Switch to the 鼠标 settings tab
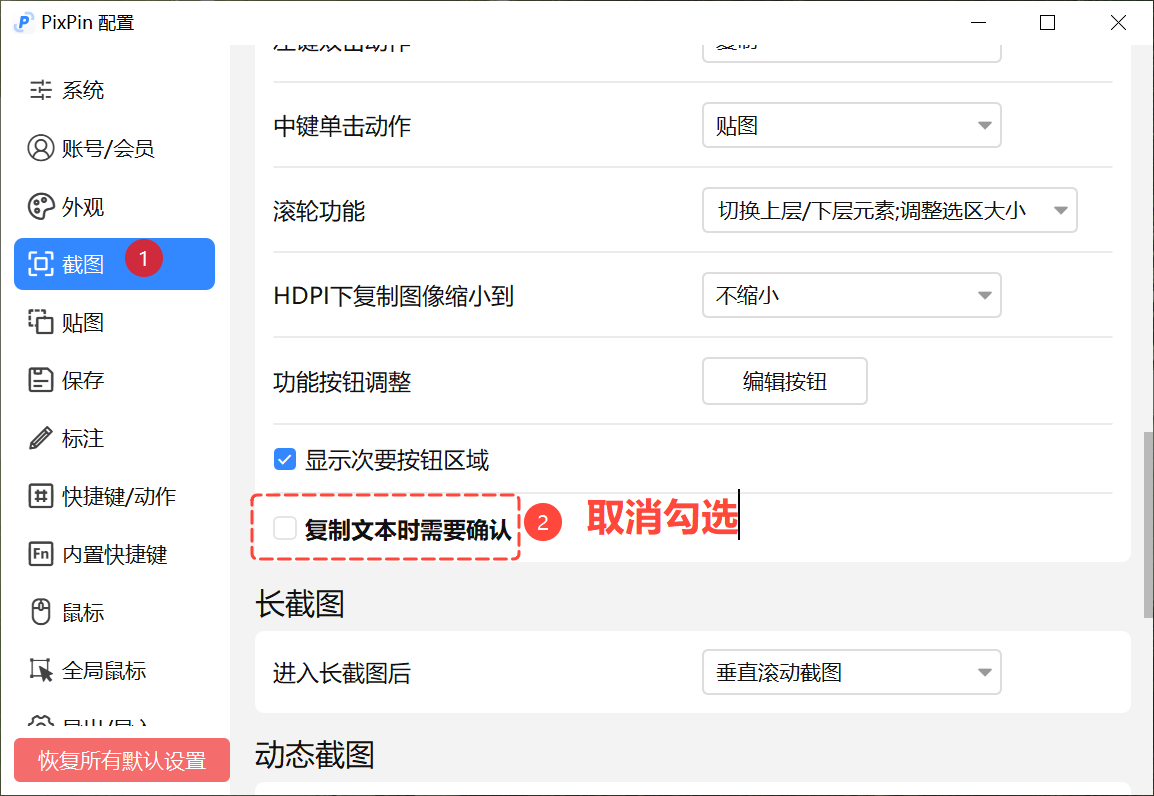This screenshot has width=1154, height=796. [x=82, y=612]
